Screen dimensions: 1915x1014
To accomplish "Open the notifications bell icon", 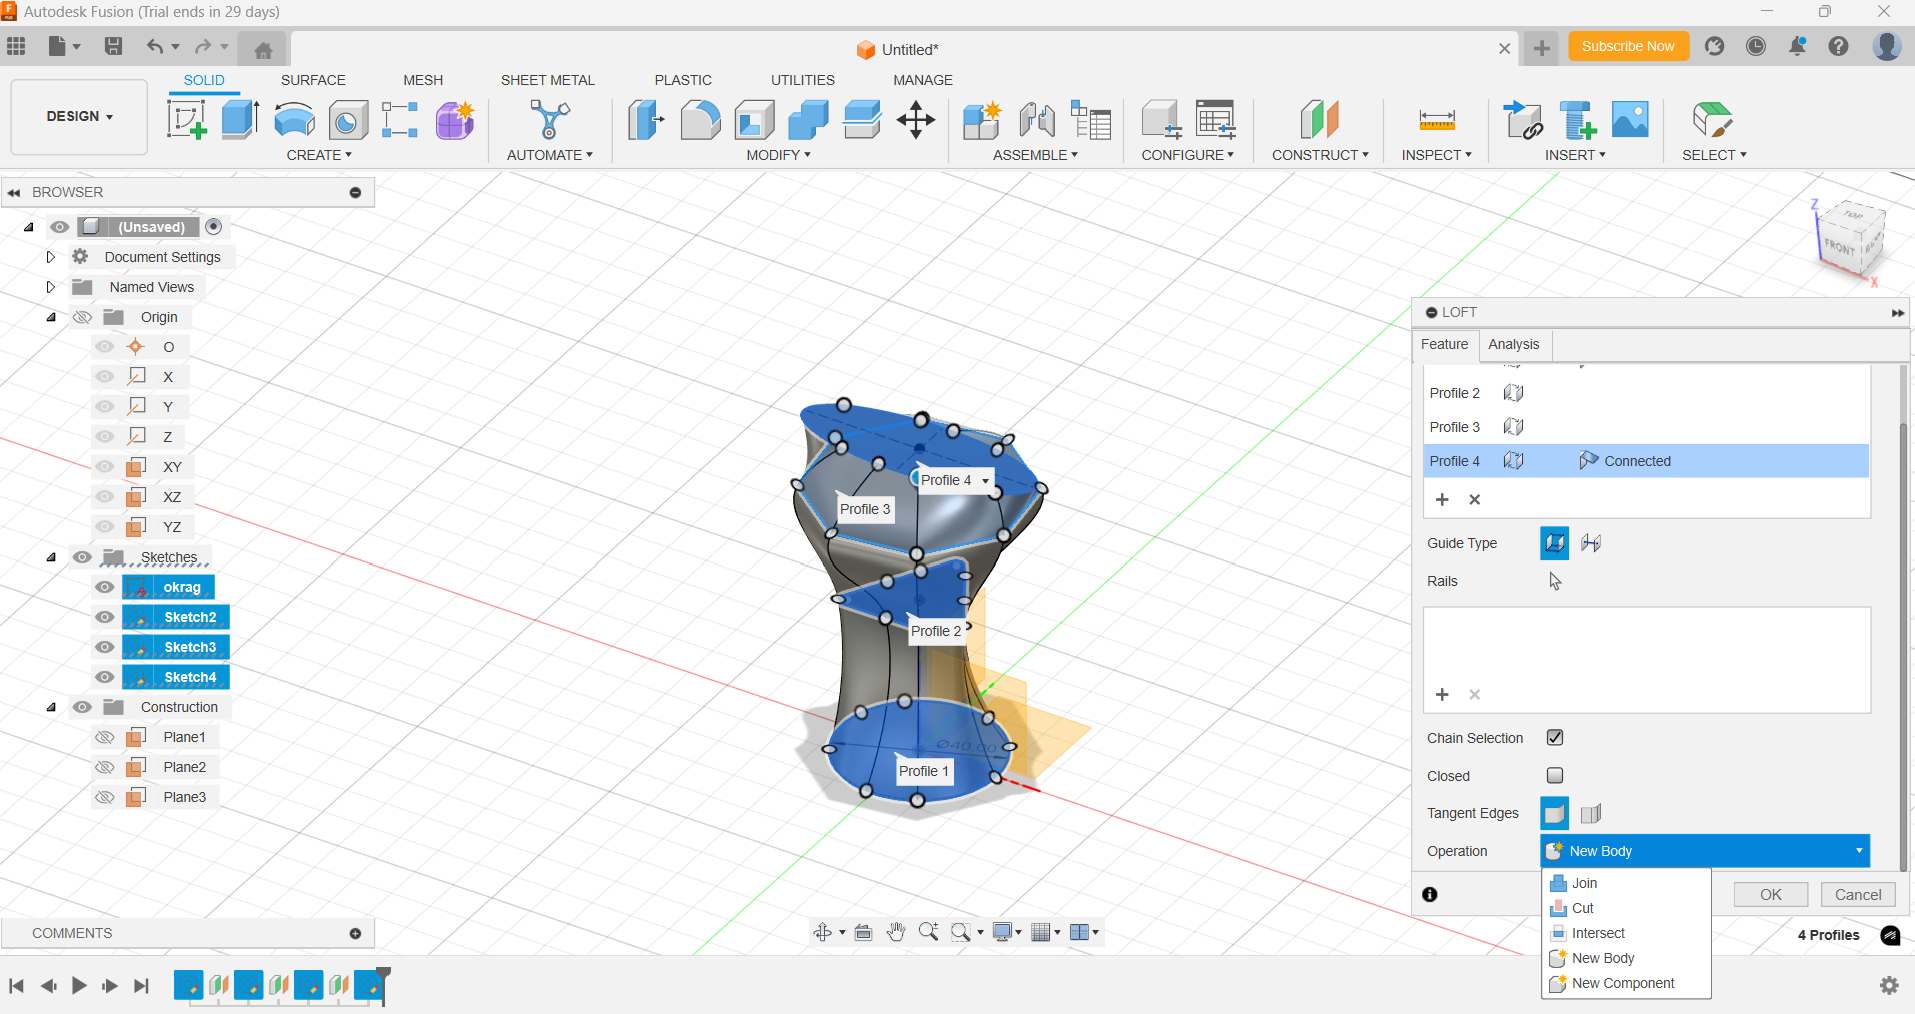I will pyautogui.click(x=1797, y=46).
